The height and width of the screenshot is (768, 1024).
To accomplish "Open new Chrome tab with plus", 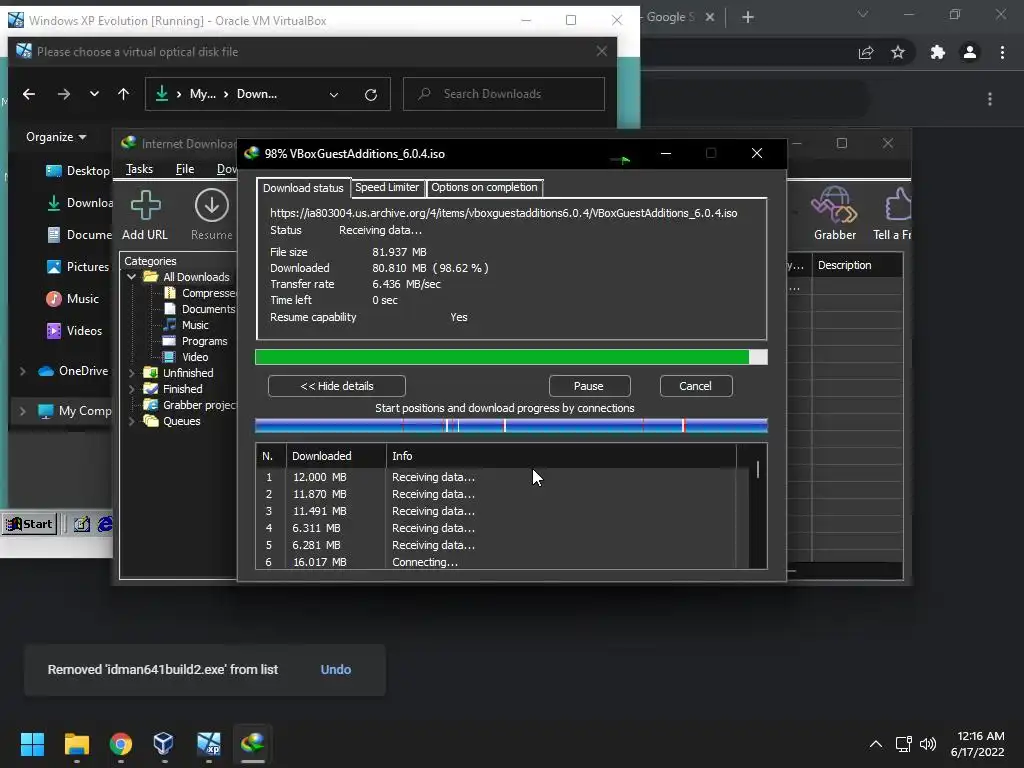I will 748,17.
